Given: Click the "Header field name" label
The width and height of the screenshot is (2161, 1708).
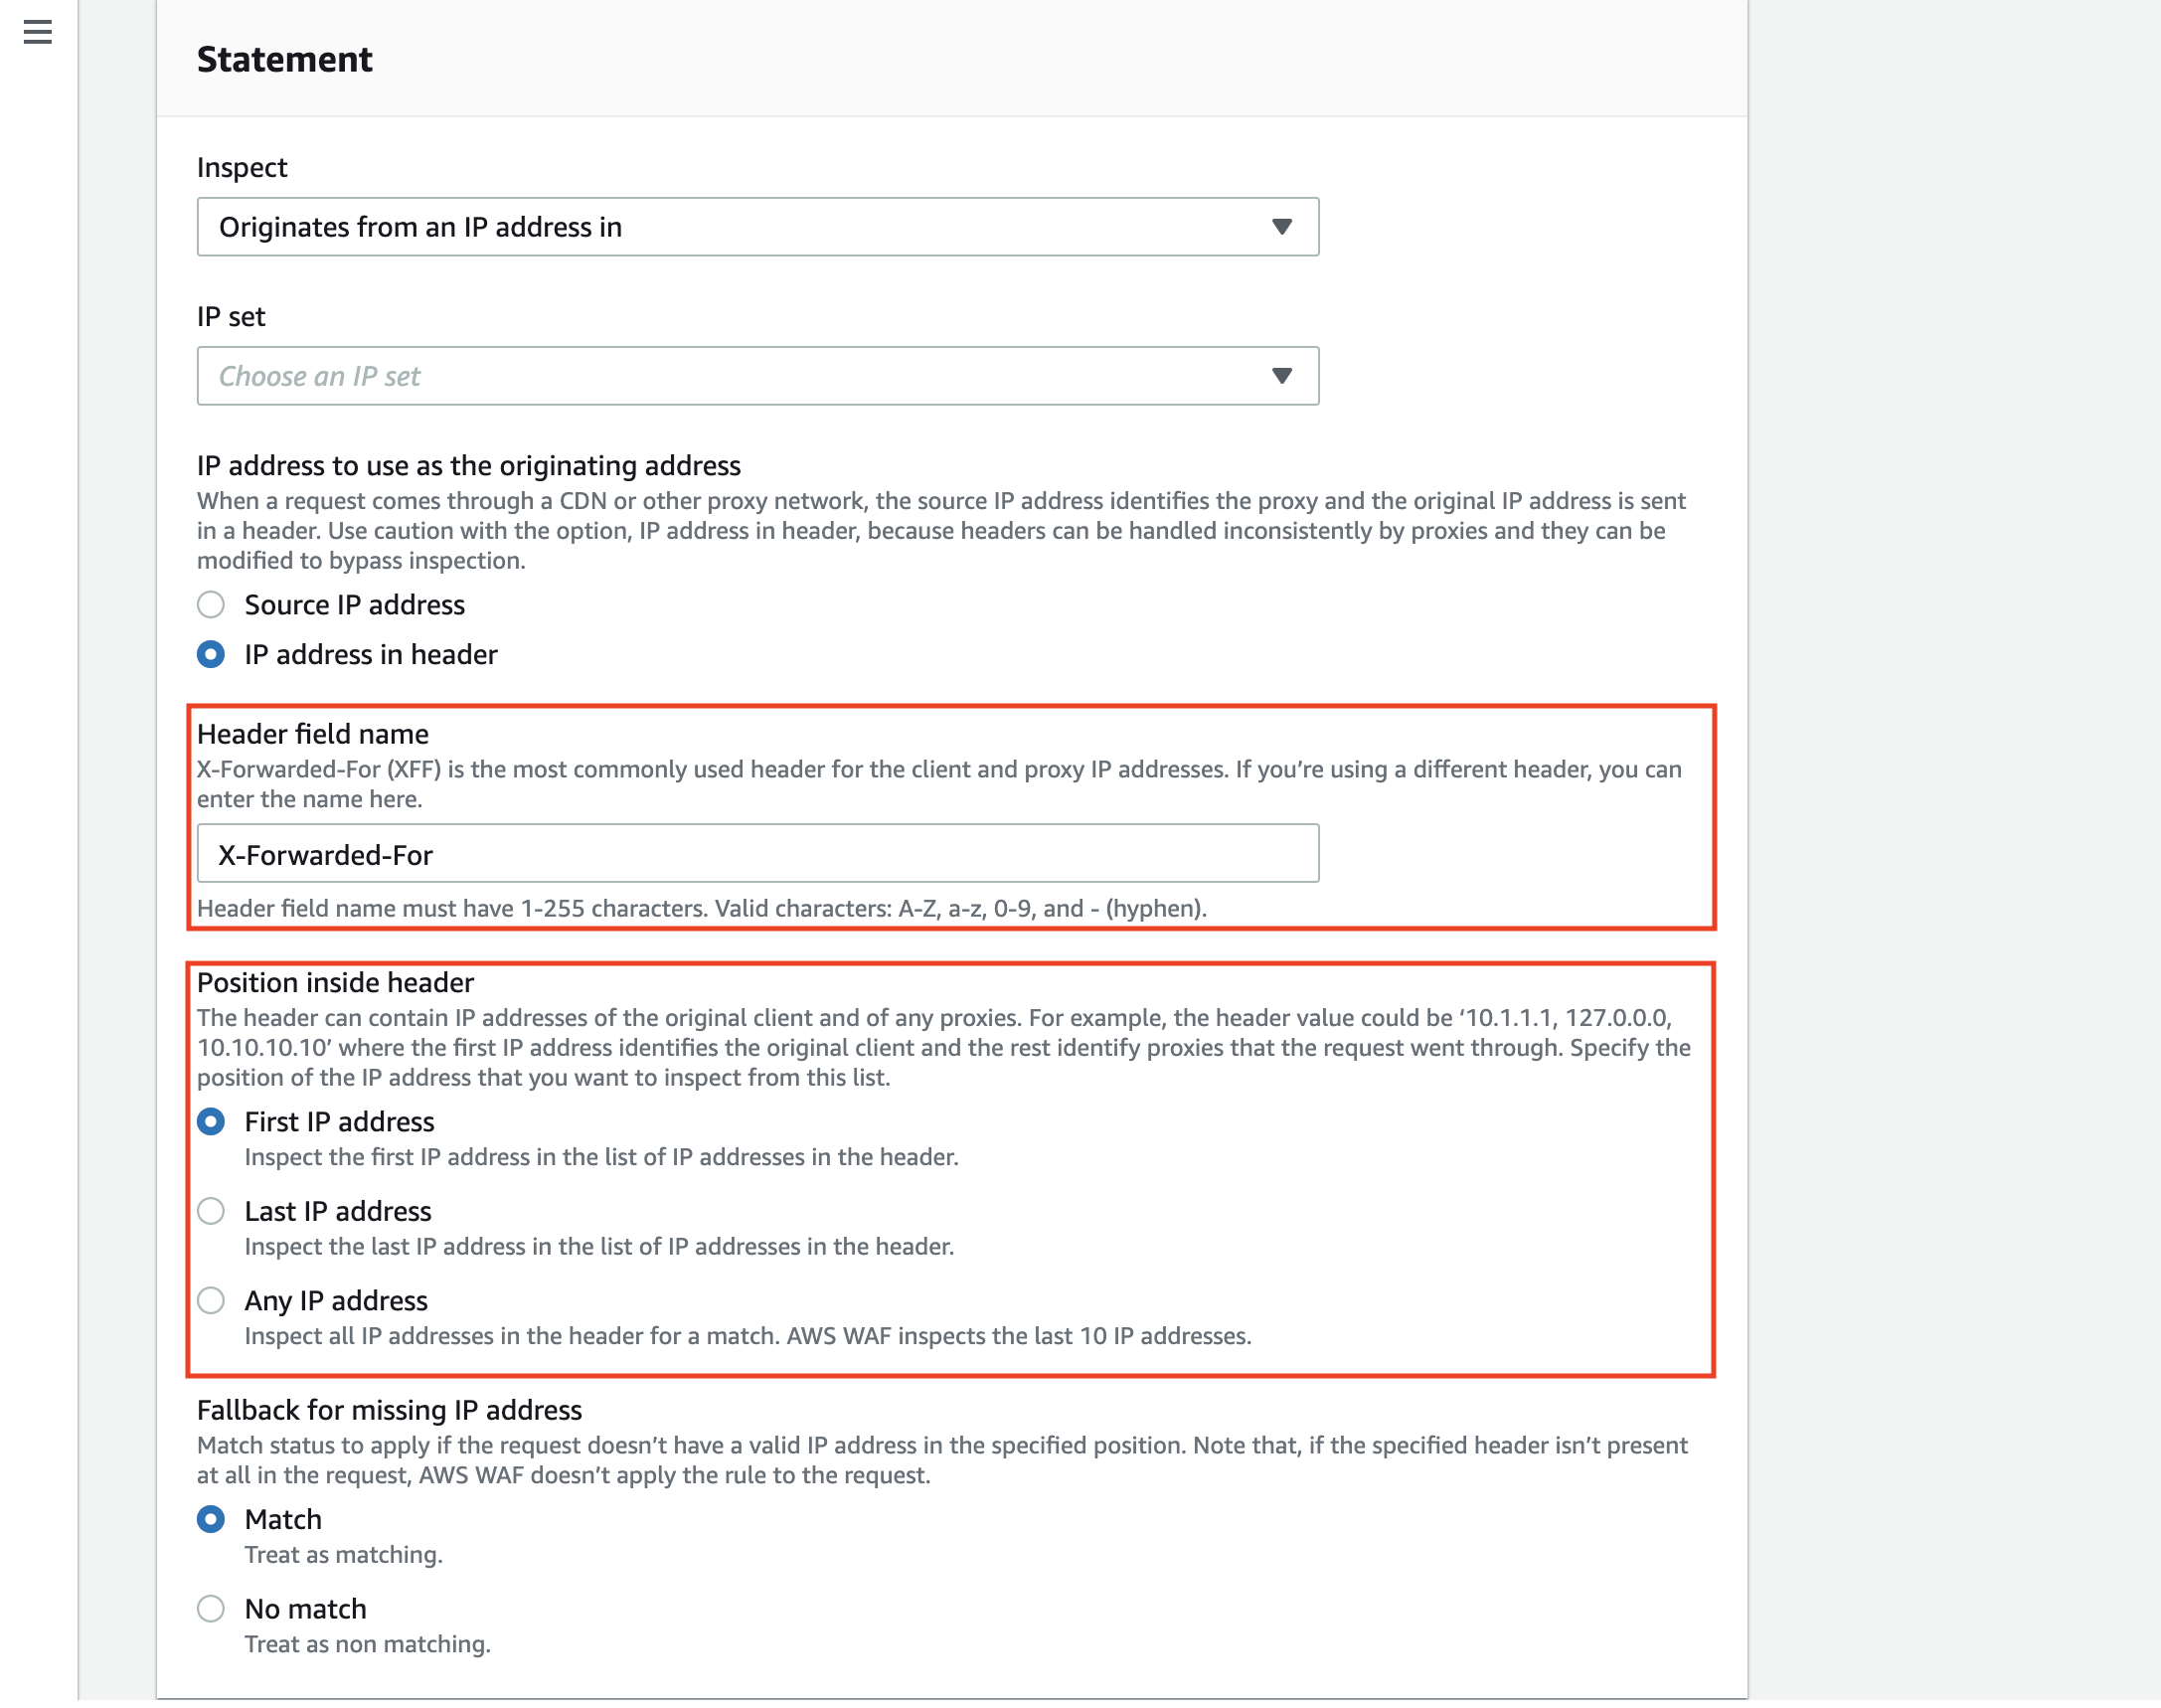Looking at the screenshot, I should [x=313, y=734].
